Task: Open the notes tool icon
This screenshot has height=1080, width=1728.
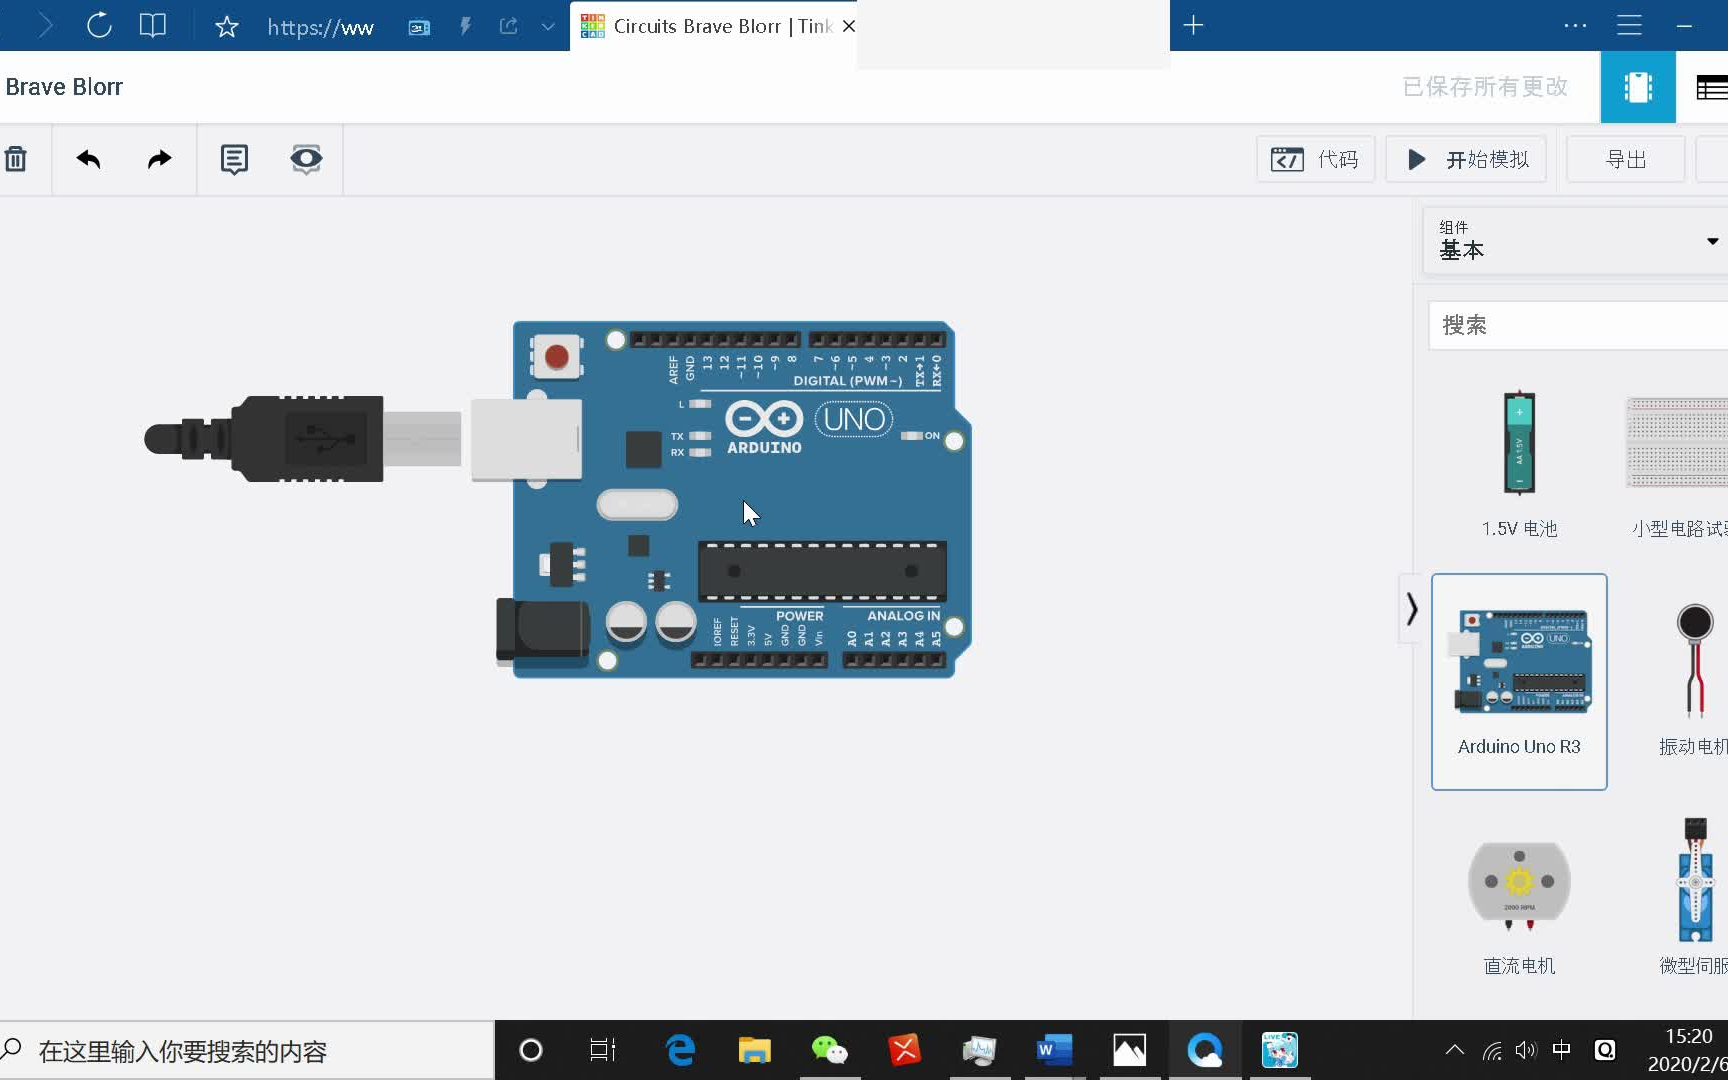Action: (234, 159)
